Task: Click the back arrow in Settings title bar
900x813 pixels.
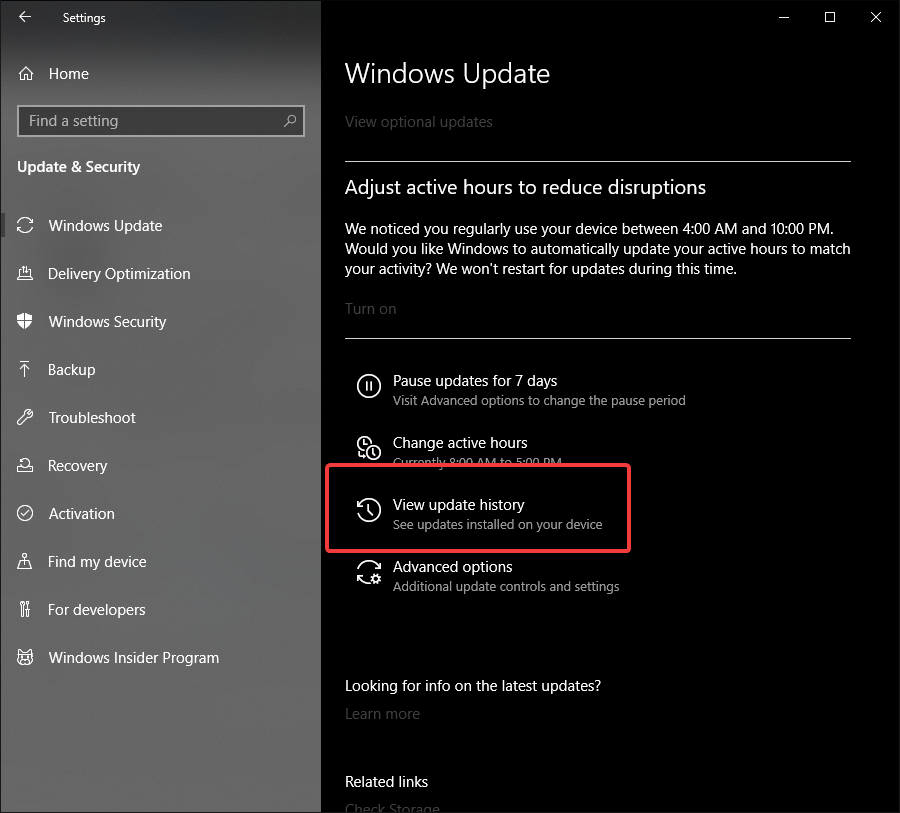Action: click(x=25, y=17)
